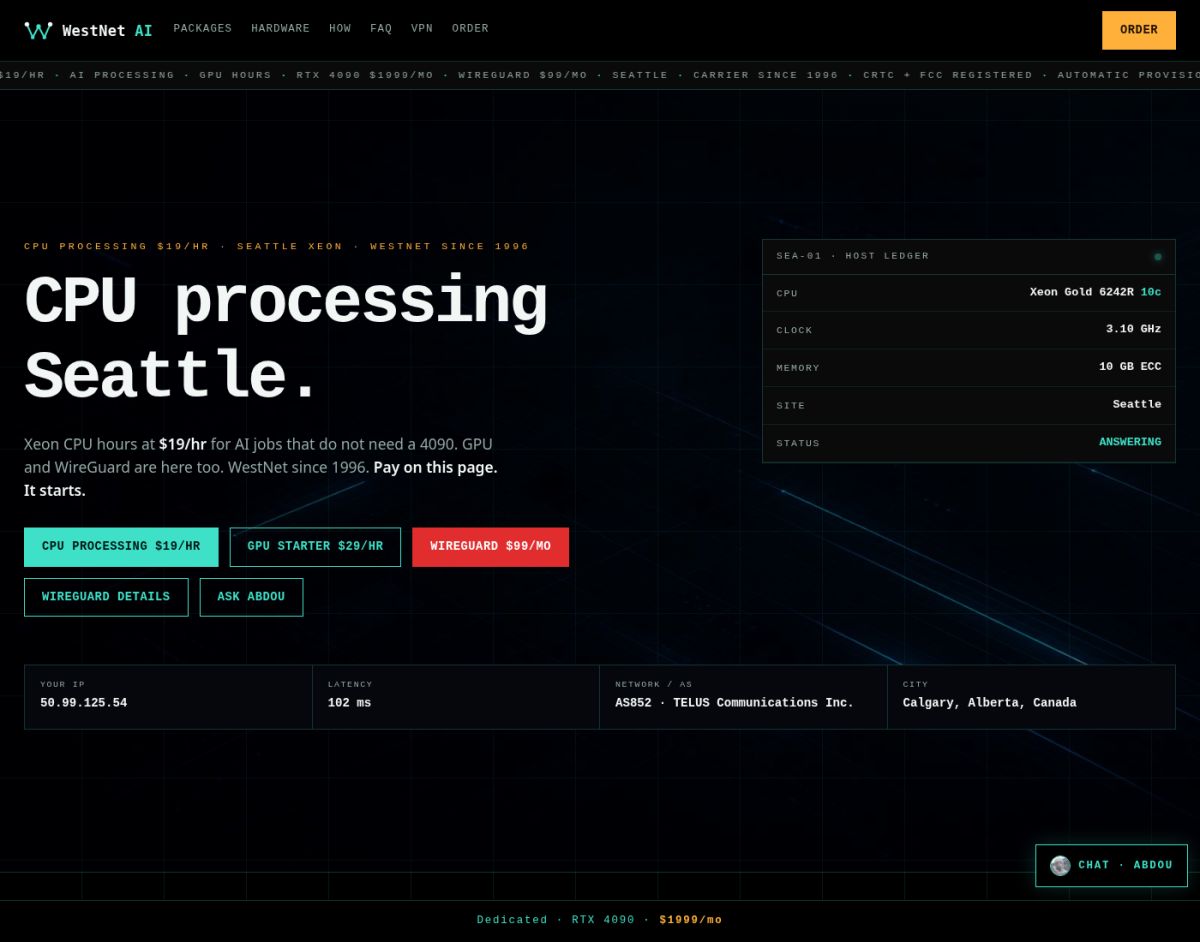The width and height of the screenshot is (1200, 942).
Task: Open the FAQ nav link
Action: (381, 29)
